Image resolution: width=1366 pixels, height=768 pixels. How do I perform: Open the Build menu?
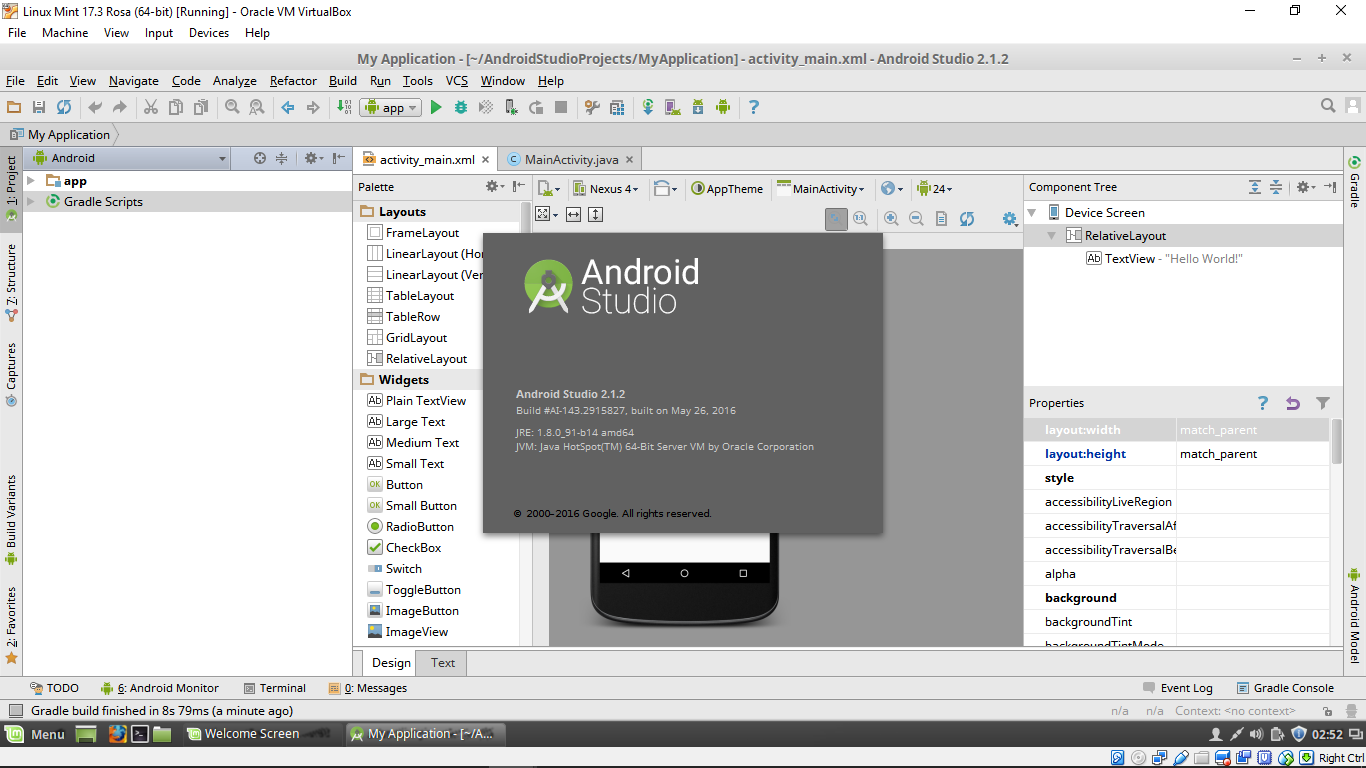[343, 81]
